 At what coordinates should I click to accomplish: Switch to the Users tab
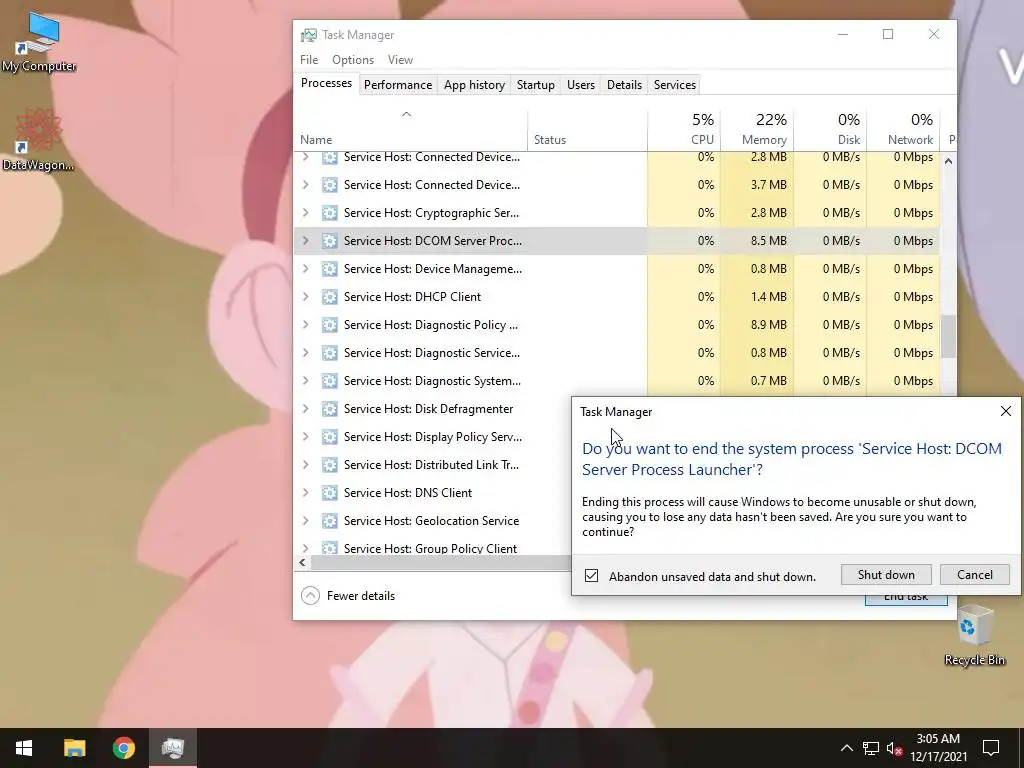coord(581,85)
